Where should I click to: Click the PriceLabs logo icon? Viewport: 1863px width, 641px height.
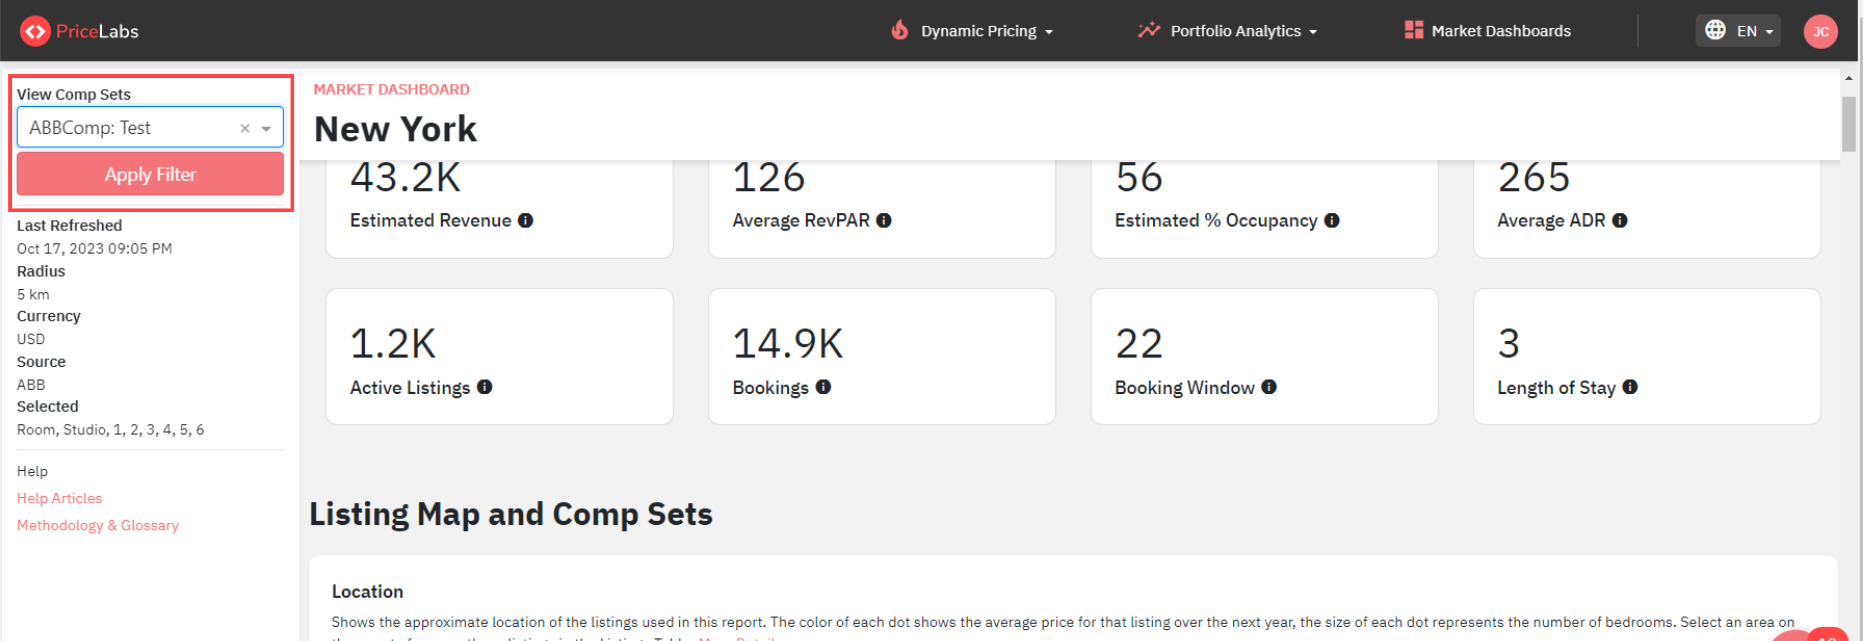(35, 31)
